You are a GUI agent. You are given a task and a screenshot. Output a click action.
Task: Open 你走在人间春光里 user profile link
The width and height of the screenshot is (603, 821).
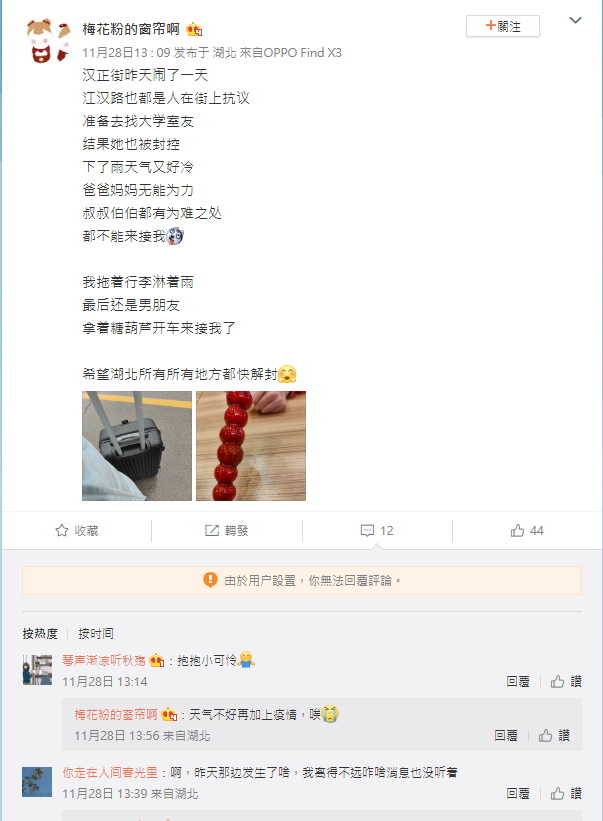(110, 772)
